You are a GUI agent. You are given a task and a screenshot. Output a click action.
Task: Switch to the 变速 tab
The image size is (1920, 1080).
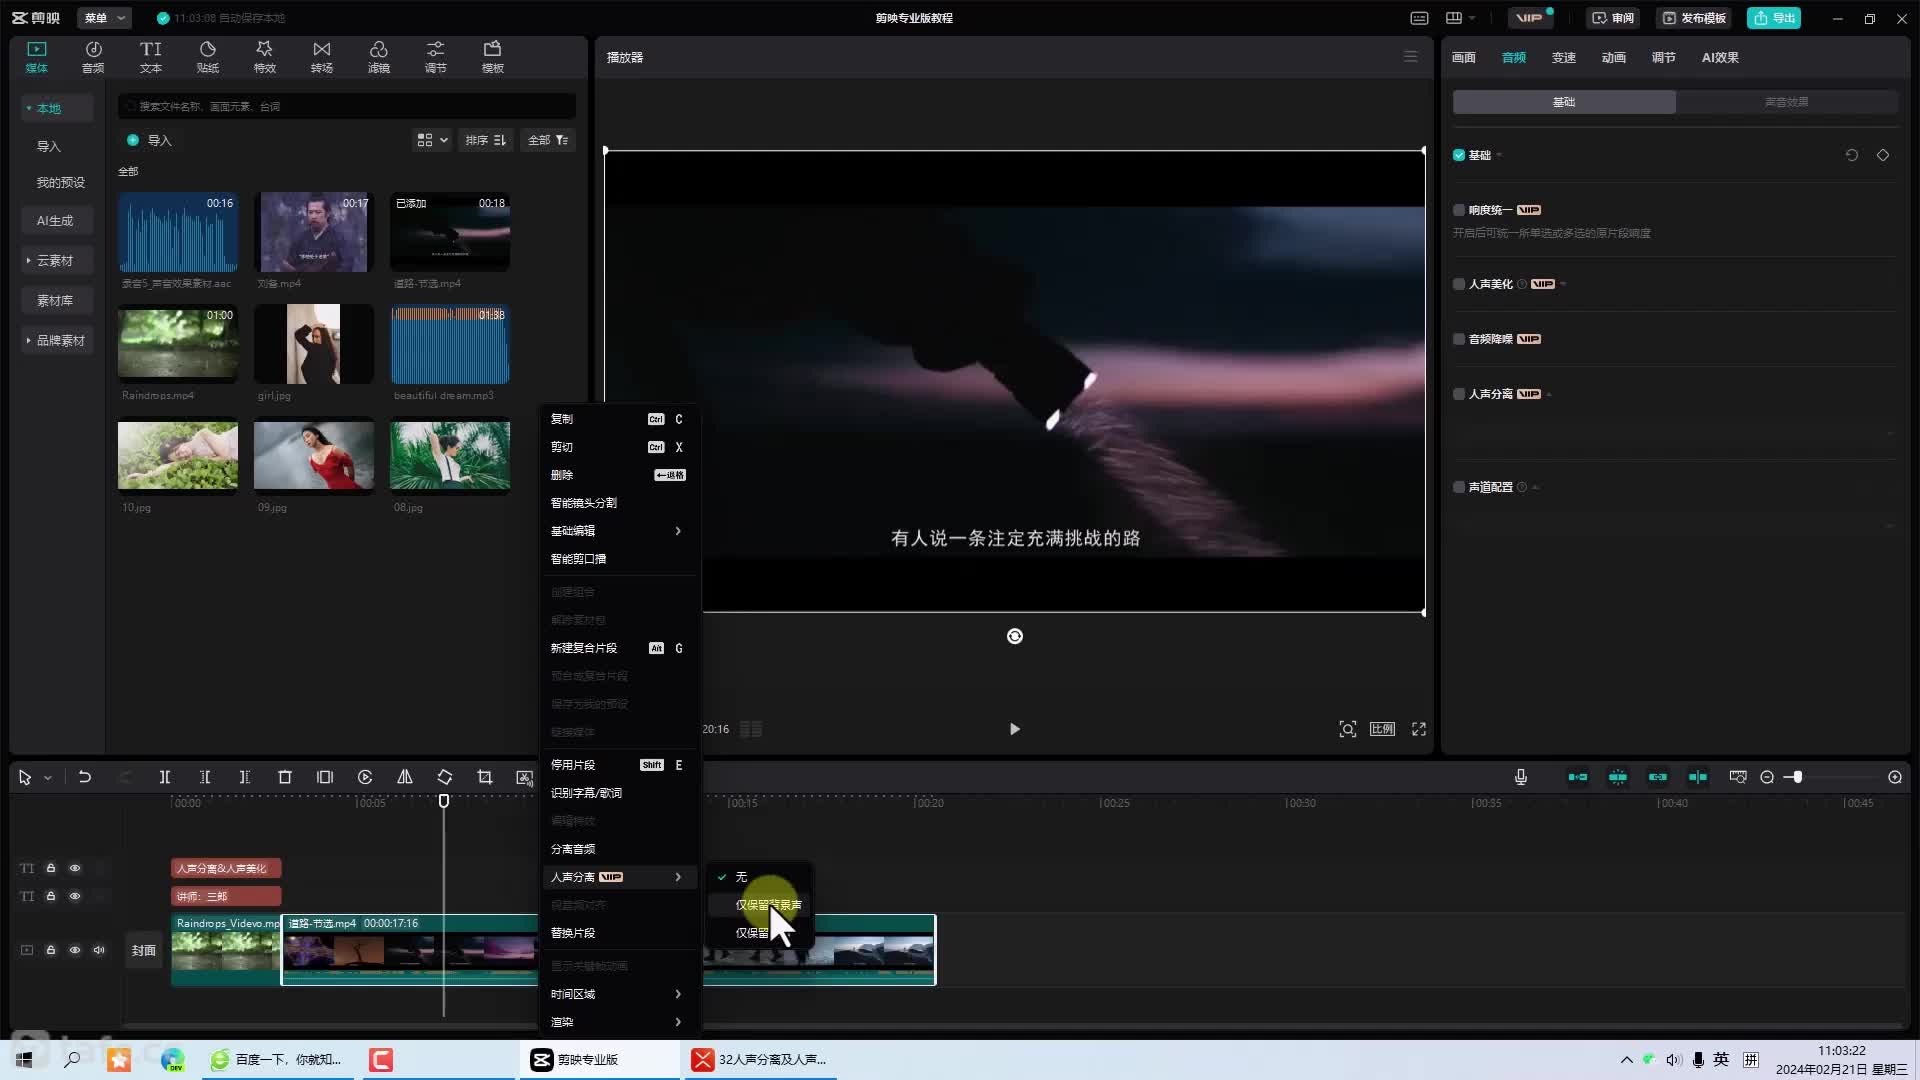pos(1563,58)
